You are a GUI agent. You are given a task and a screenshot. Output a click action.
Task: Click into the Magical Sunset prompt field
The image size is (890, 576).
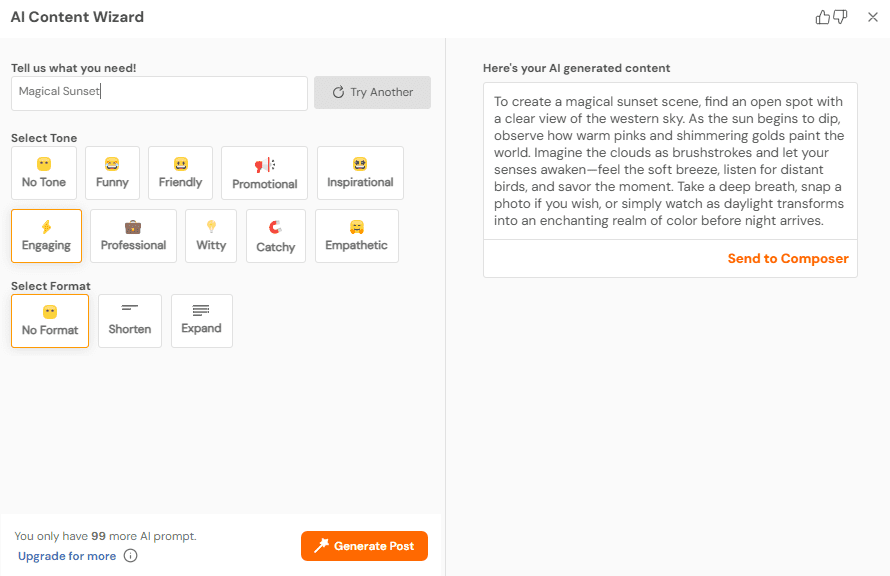(x=160, y=93)
